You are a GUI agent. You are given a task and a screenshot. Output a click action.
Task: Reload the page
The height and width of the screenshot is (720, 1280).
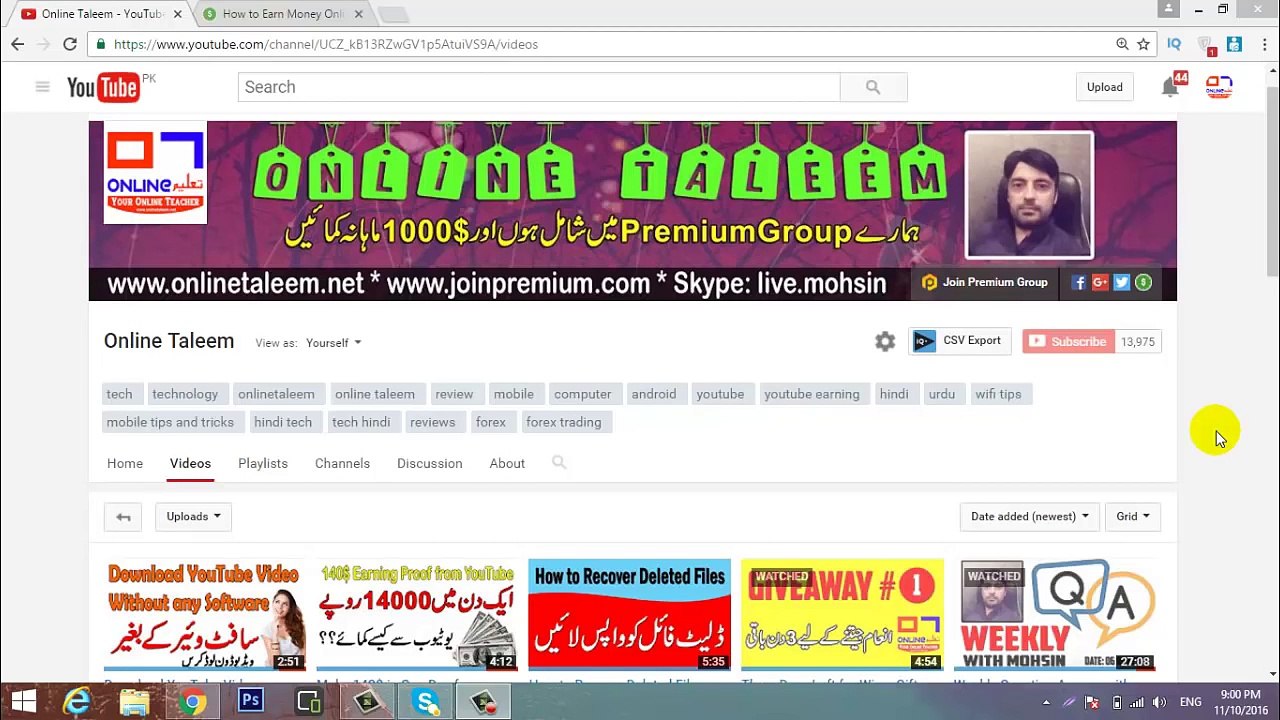(x=70, y=44)
